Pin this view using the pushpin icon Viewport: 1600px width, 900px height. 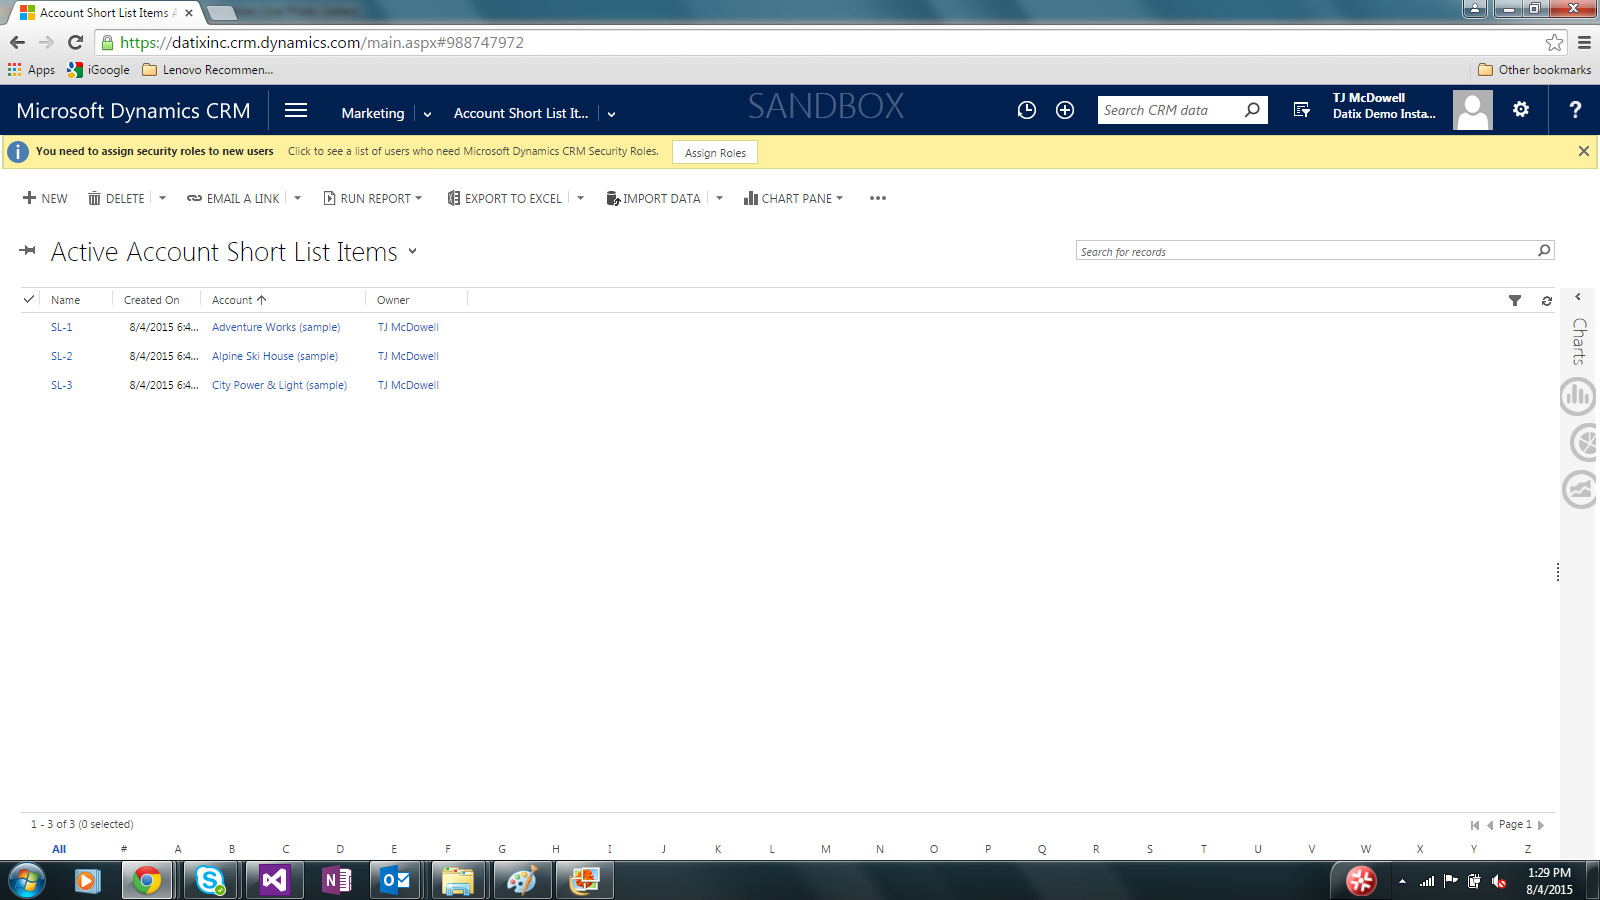coord(28,251)
